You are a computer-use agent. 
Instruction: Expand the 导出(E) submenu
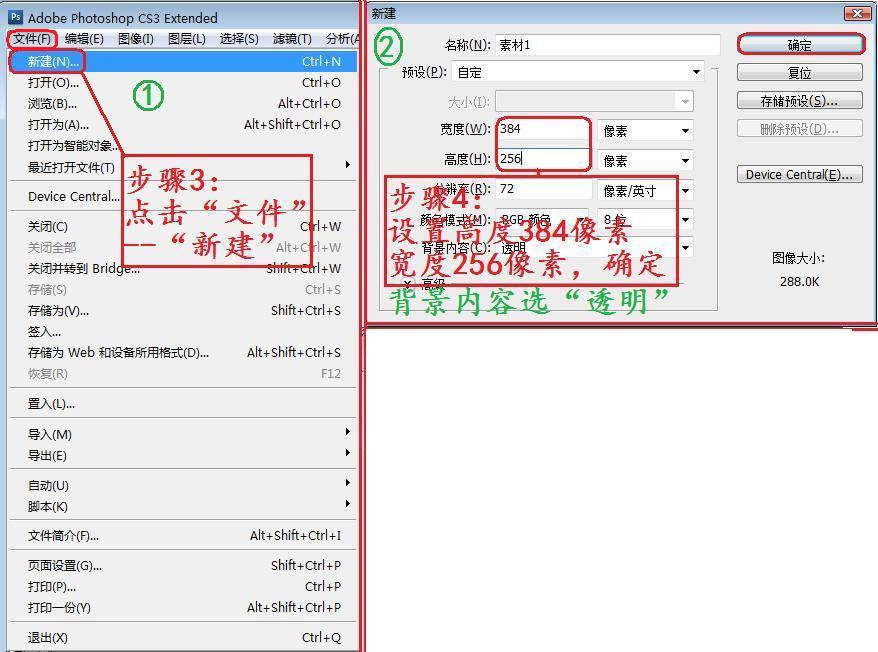[x=183, y=455]
